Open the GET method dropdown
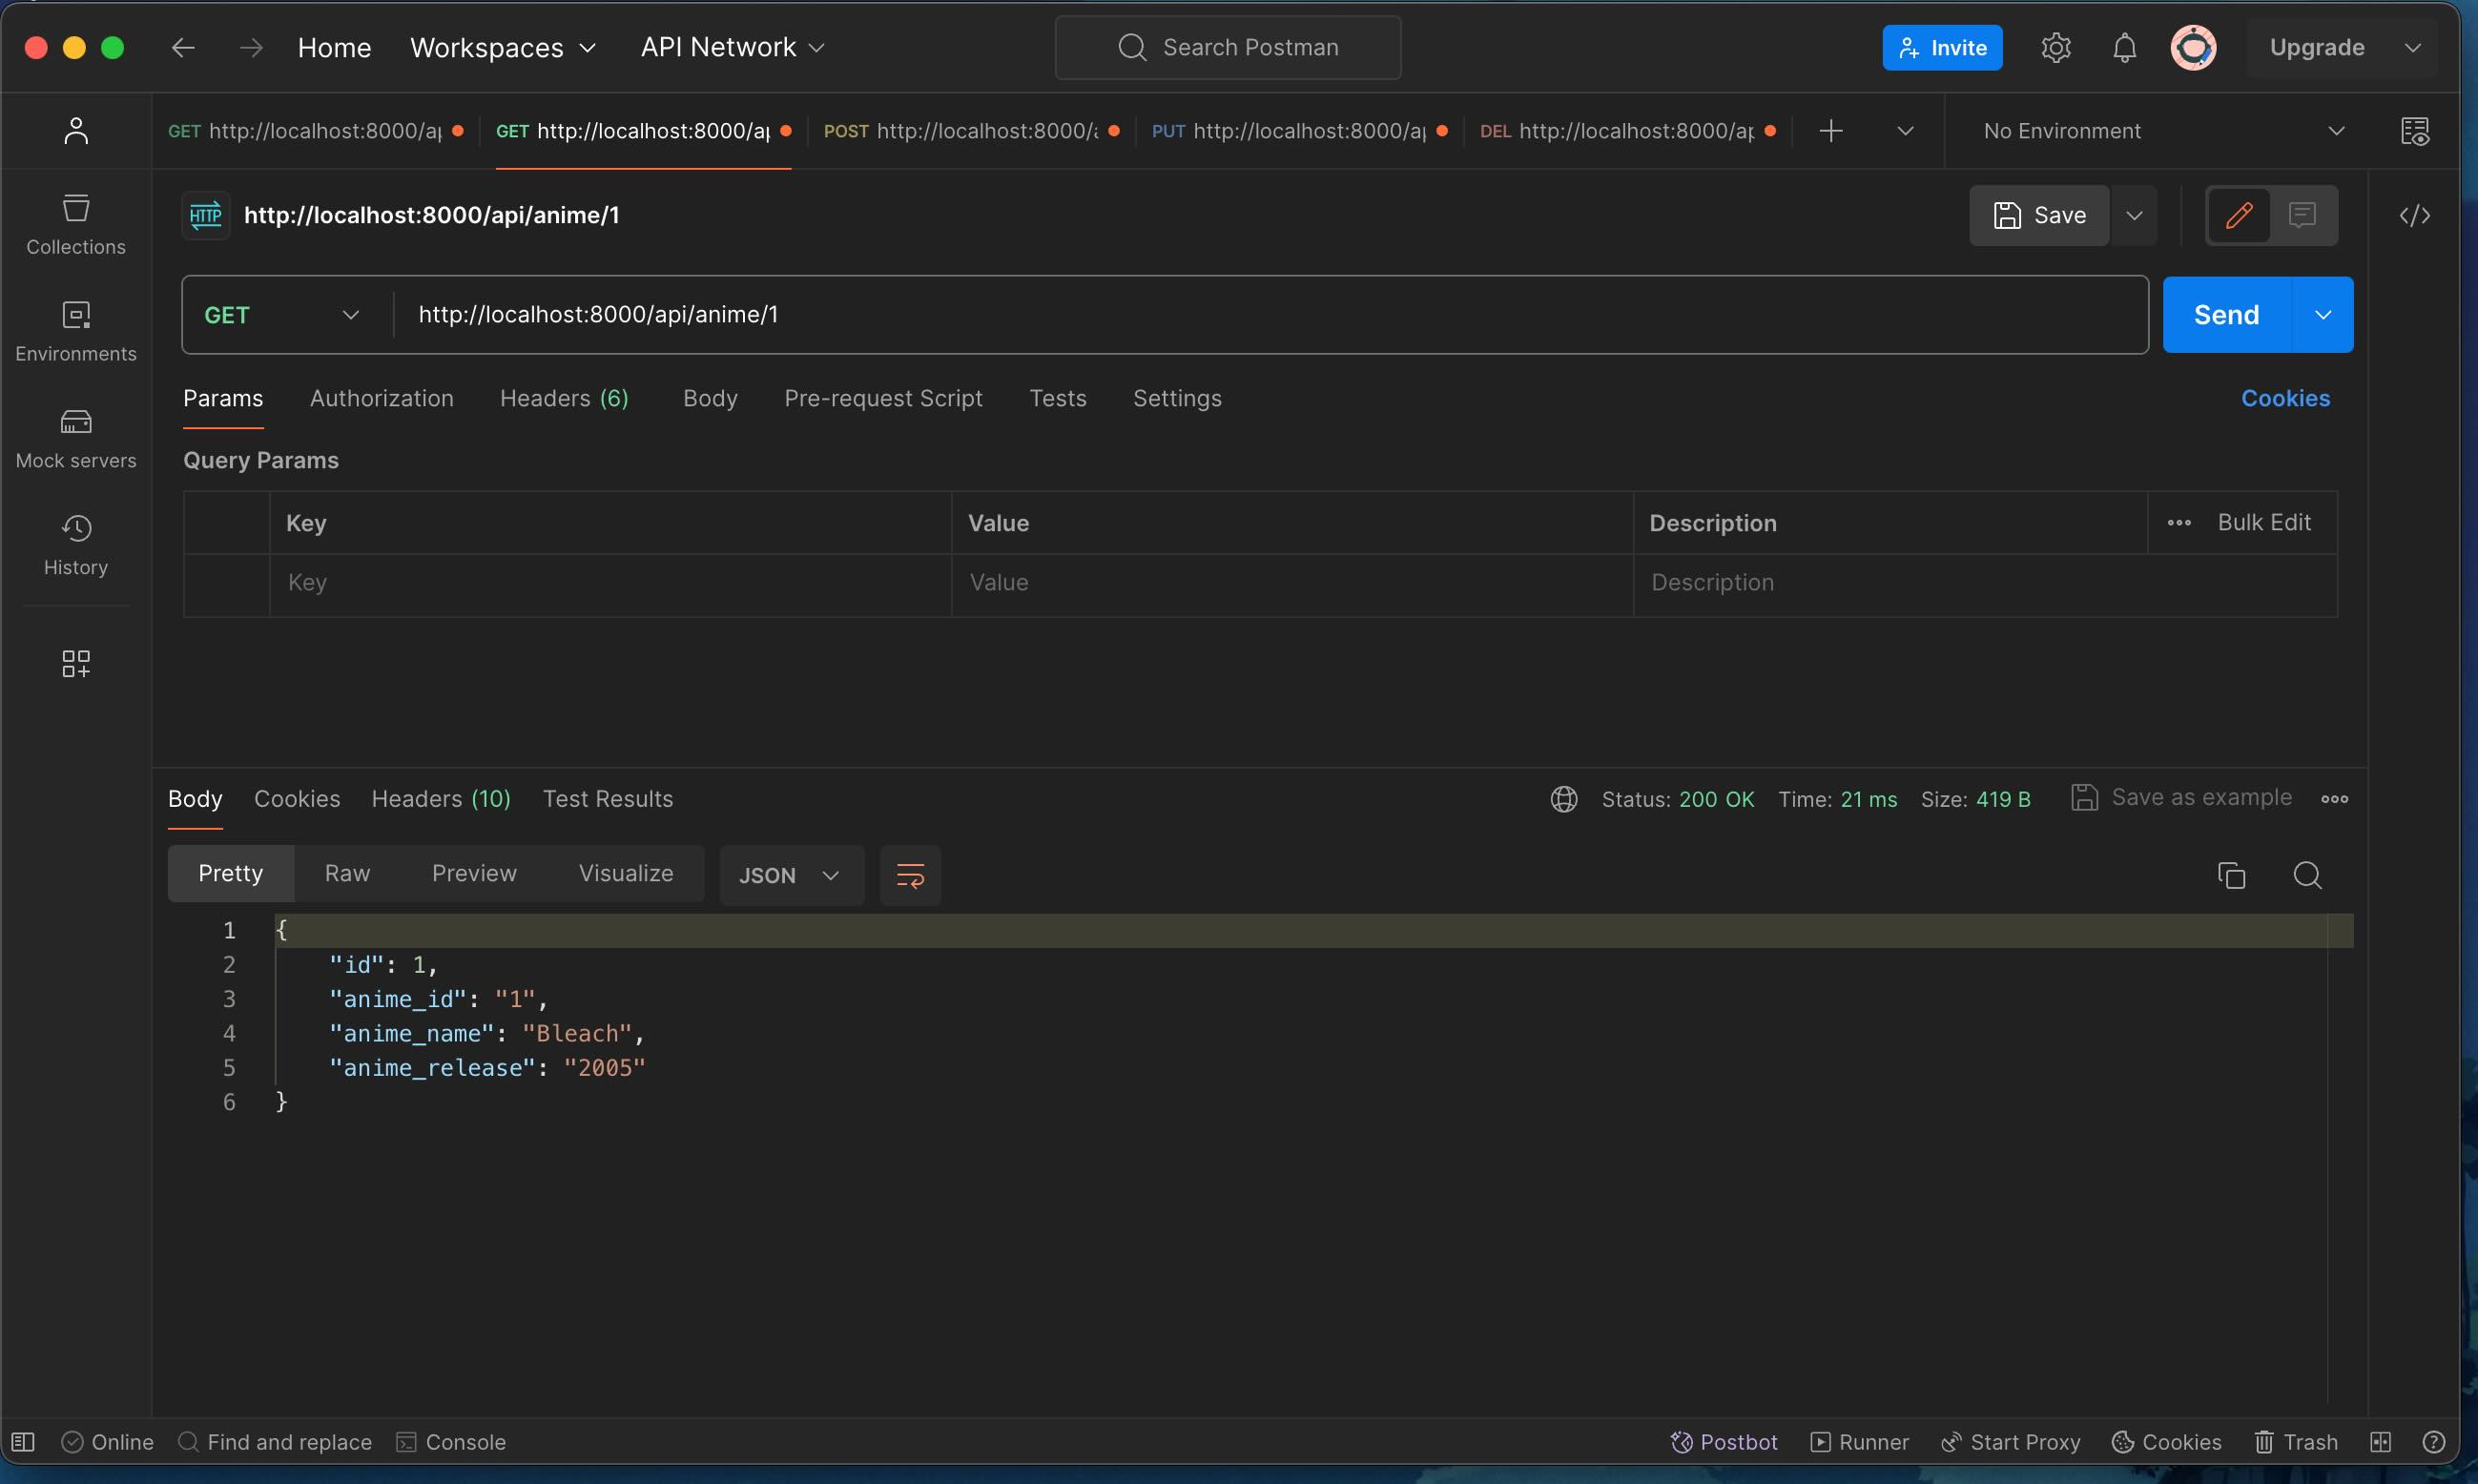Viewport: 2478px width, 1484px height. point(282,315)
